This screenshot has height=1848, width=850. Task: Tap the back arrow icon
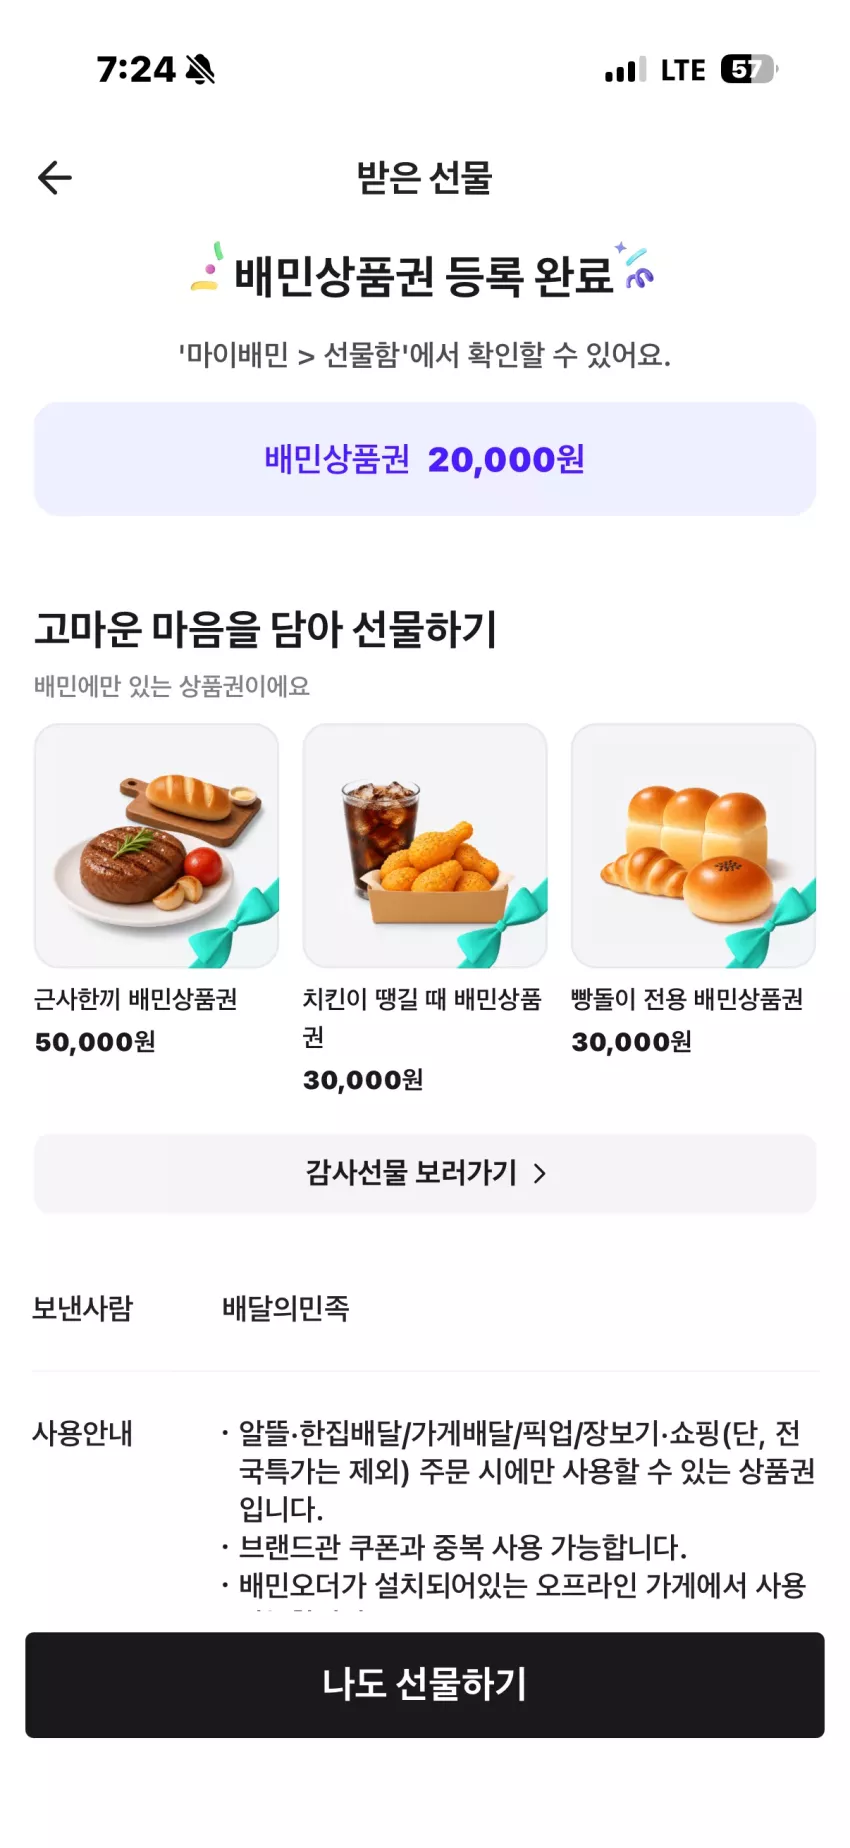click(55, 178)
